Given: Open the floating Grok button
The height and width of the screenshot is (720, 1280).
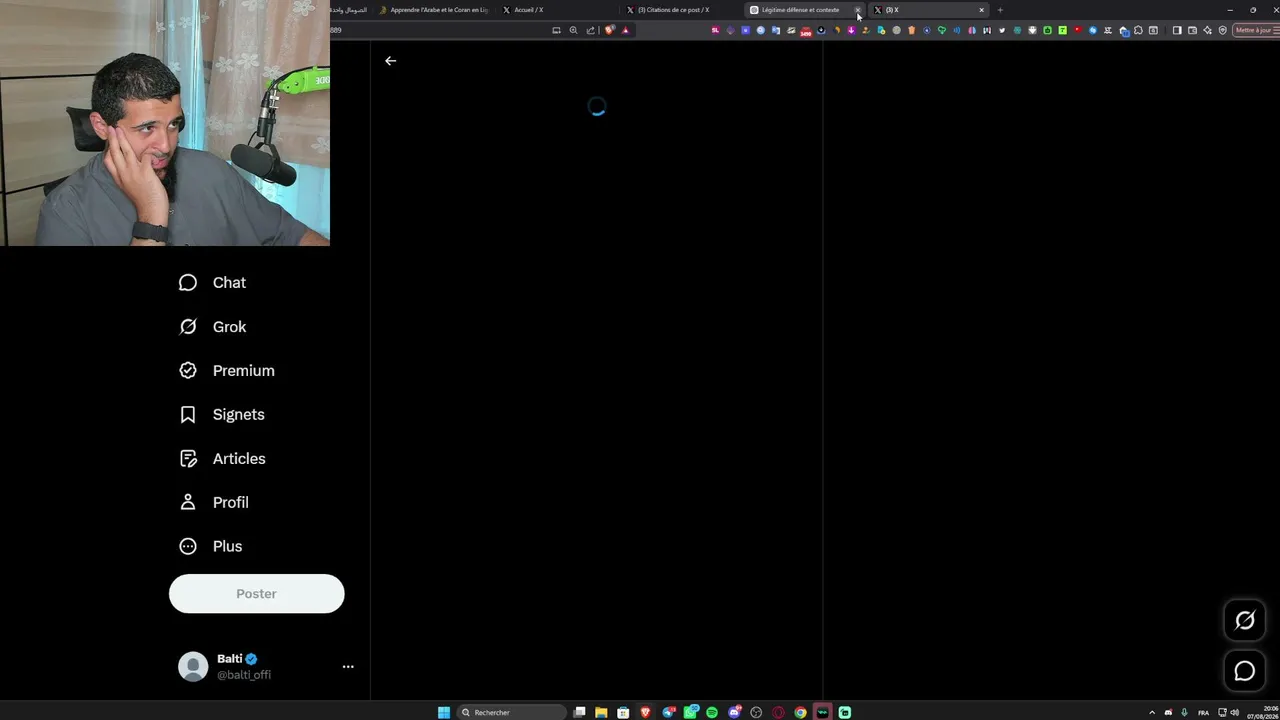Looking at the screenshot, I should pos(1245,621).
